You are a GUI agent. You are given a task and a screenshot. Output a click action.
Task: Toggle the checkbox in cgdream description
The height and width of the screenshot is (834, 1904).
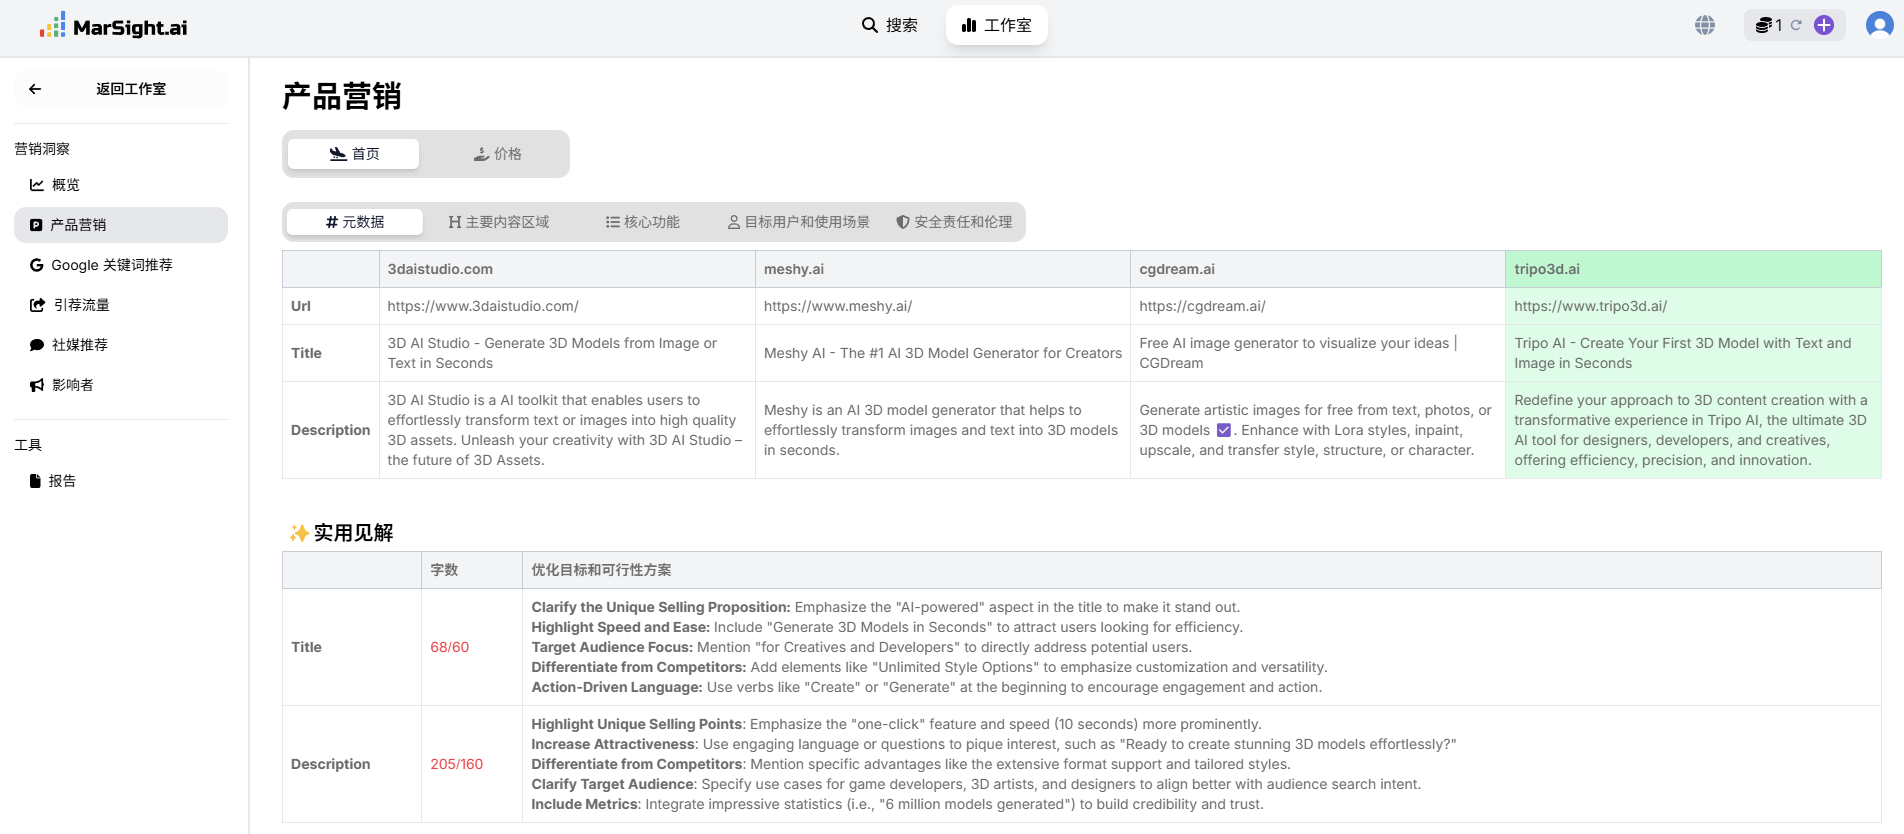pyautogui.click(x=1223, y=430)
